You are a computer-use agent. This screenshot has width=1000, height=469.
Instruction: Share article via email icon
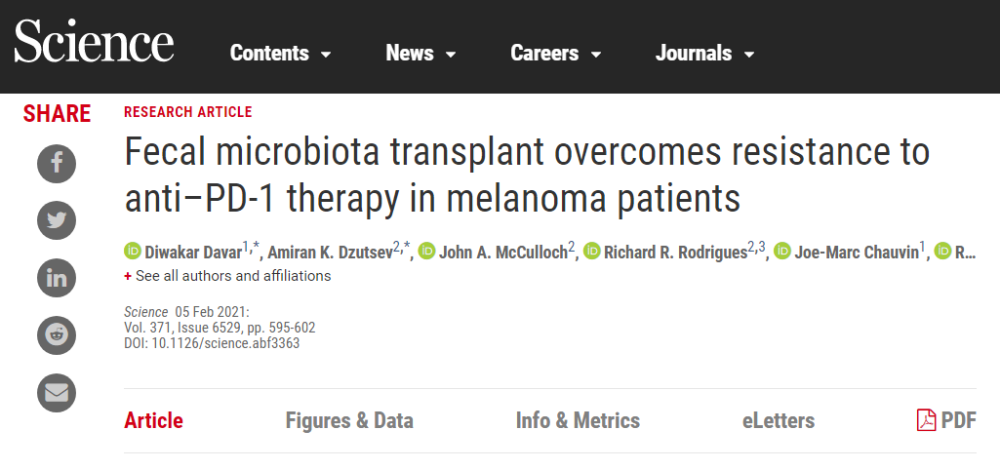coord(56,392)
